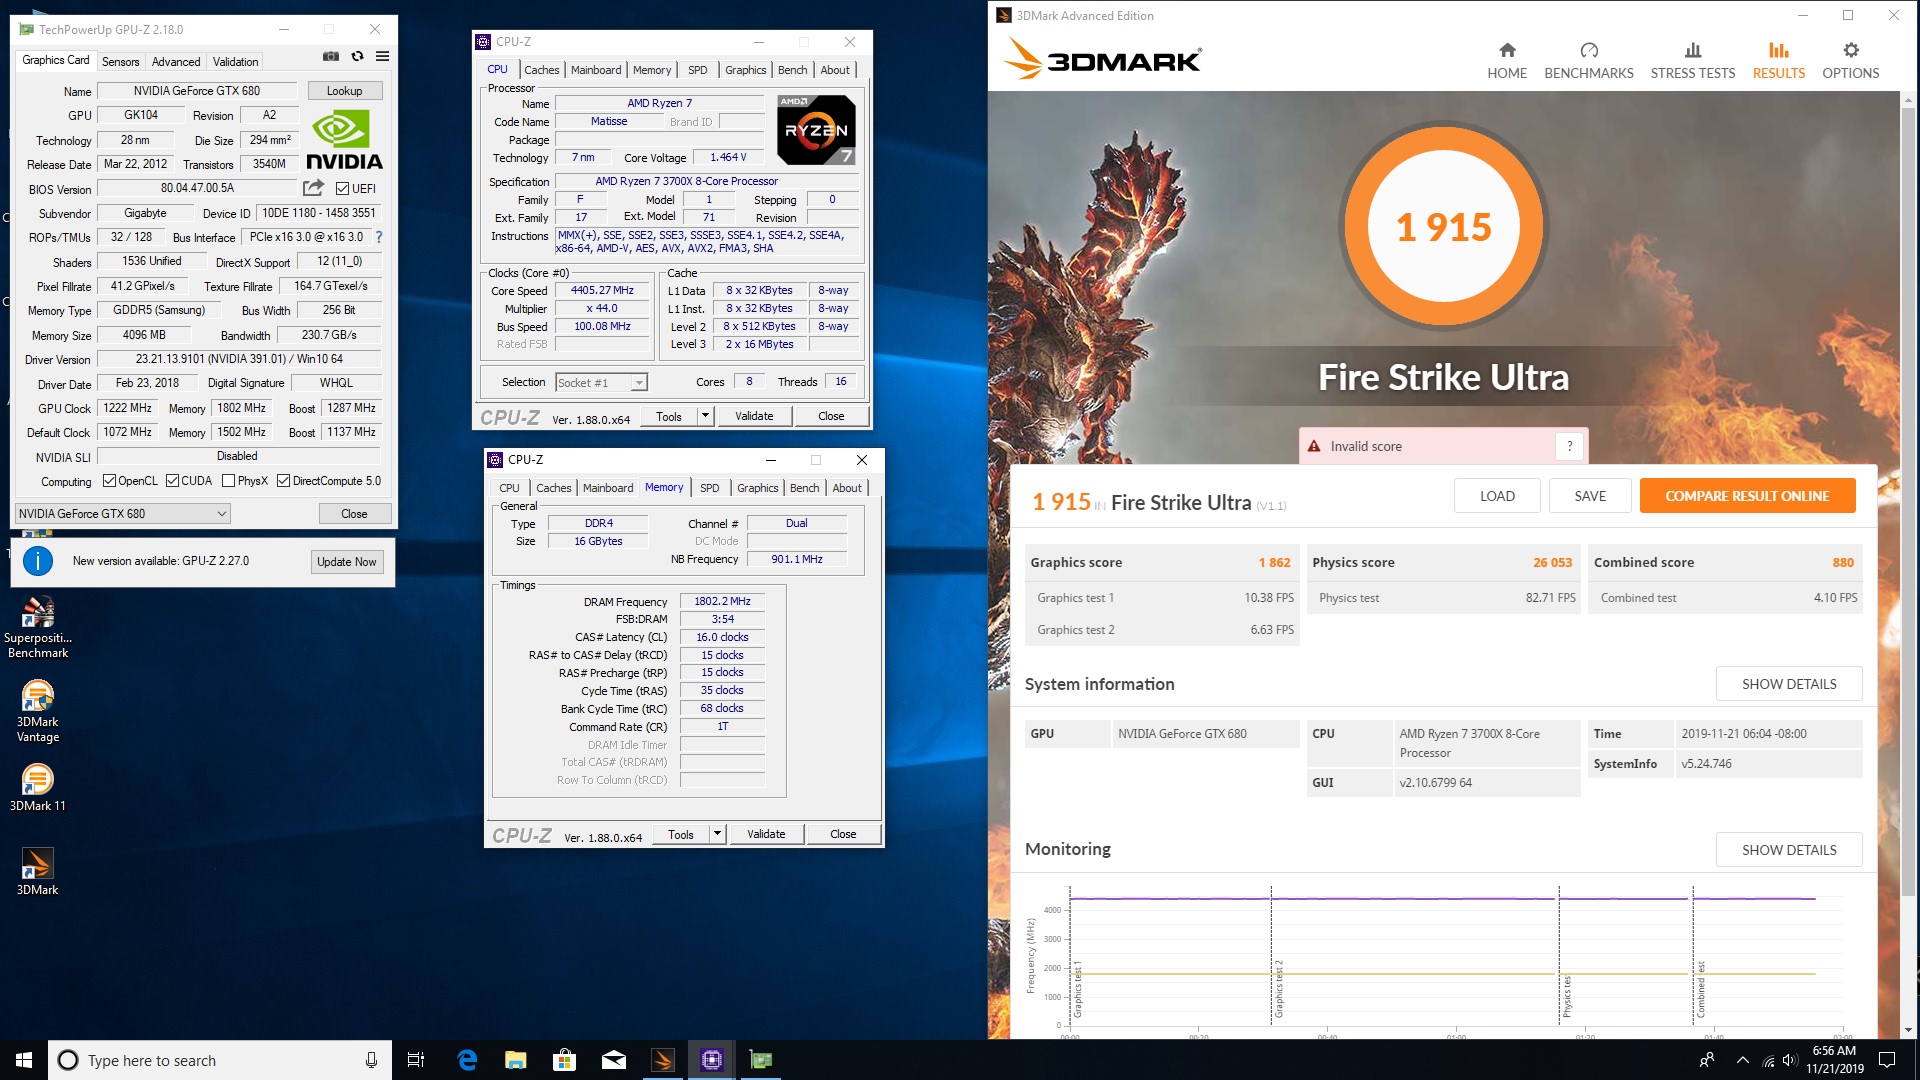
Task: Refresh GPU-Z data with refresh icon
Action: [x=357, y=57]
